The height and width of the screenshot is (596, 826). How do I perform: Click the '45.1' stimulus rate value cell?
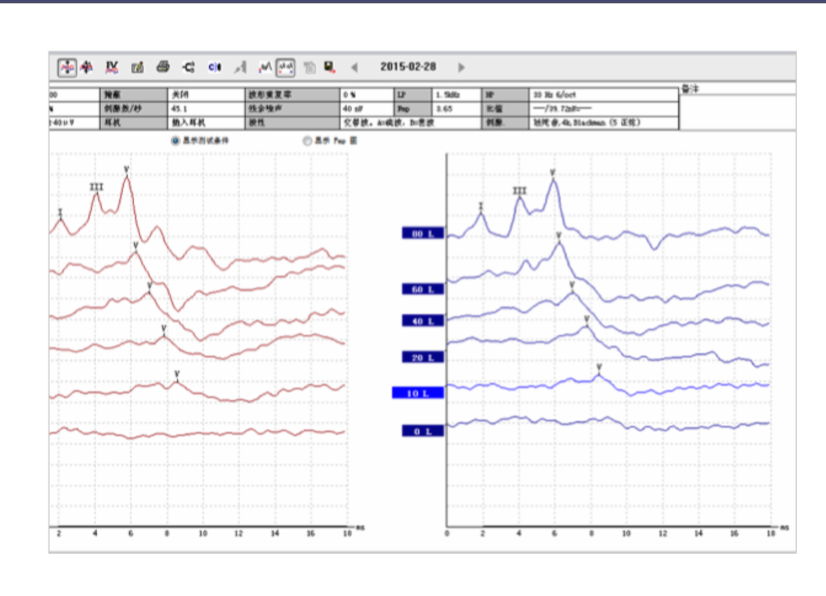pyautogui.click(x=206, y=109)
